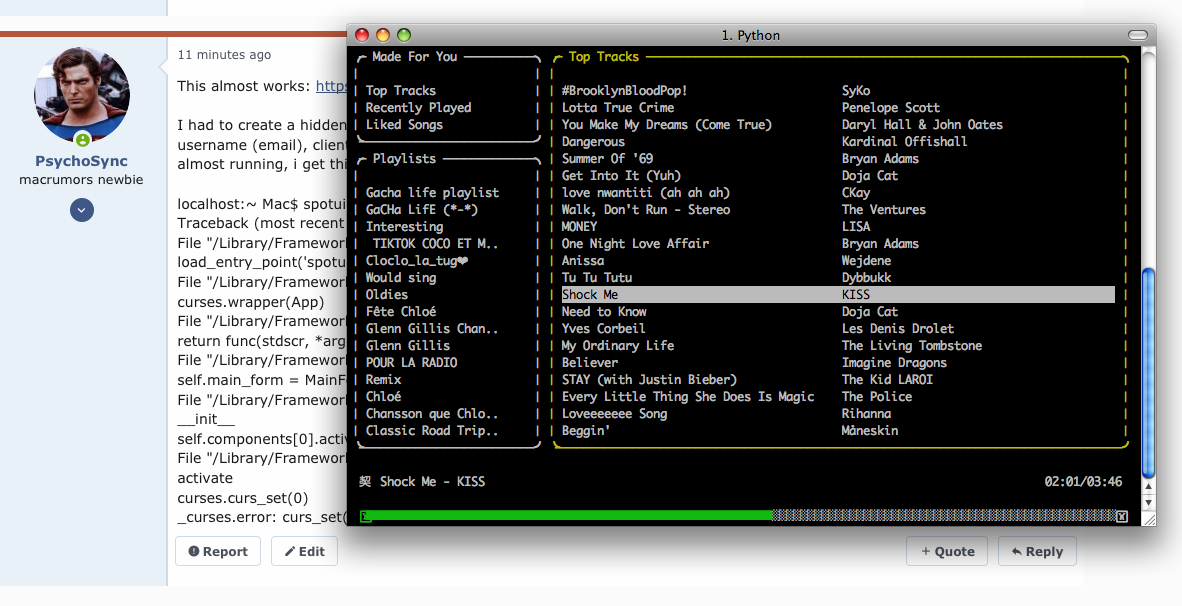Select track love nwantiti (ah ah ah)
The image size is (1182, 606).
pyautogui.click(x=645, y=192)
